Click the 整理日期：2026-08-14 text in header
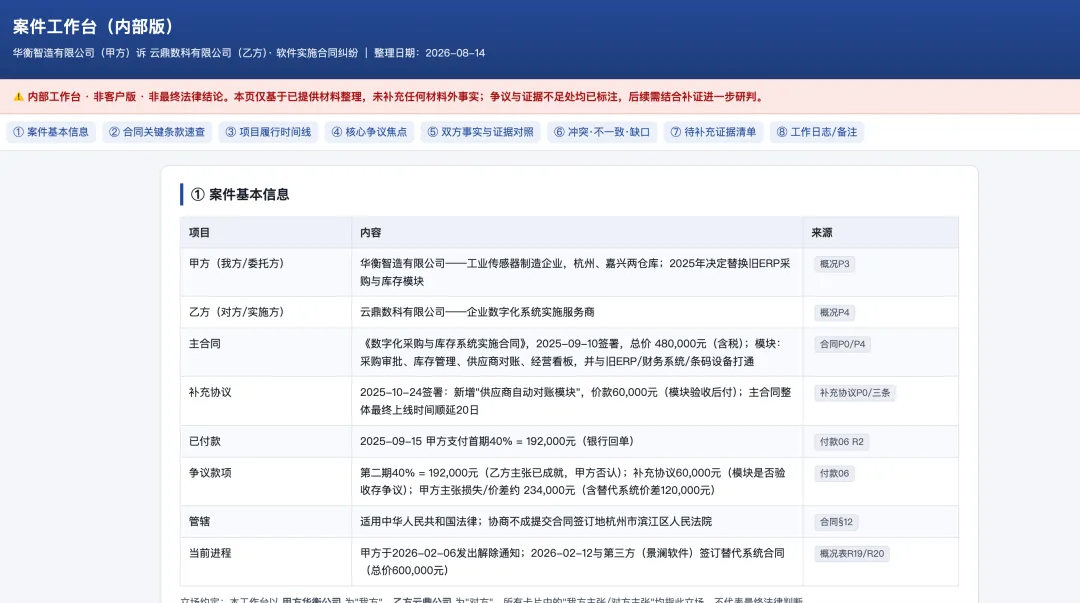The height and width of the screenshot is (603, 1080). click(x=429, y=53)
